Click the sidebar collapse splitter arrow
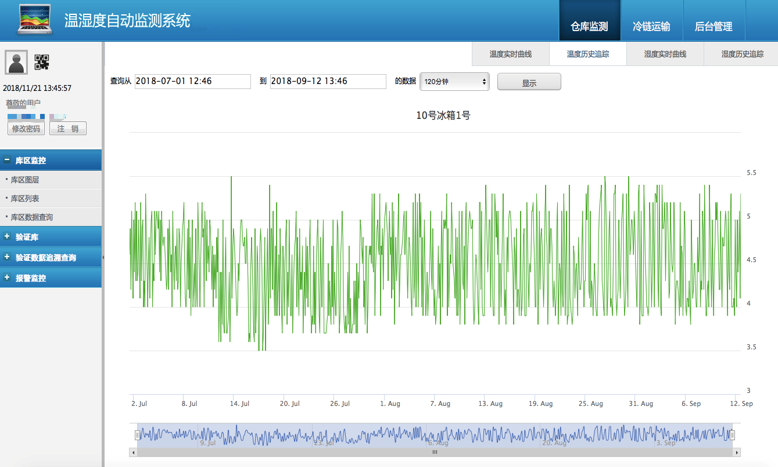Image resolution: width=778 pixels, height=467 pixels. point(103,257)
